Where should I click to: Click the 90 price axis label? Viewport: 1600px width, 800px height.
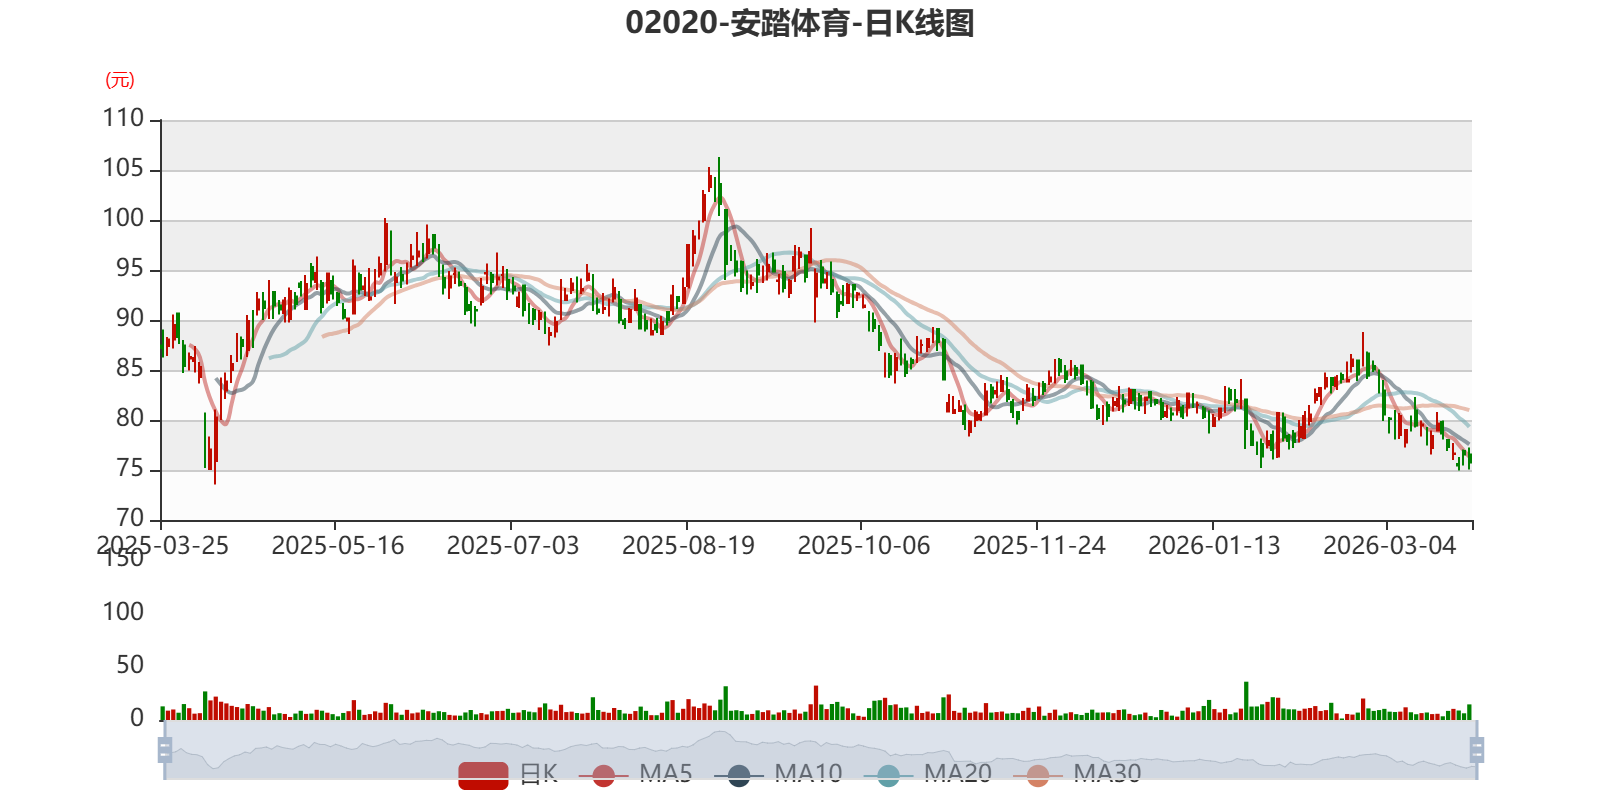pyautogui.click(x=130, y=318)
